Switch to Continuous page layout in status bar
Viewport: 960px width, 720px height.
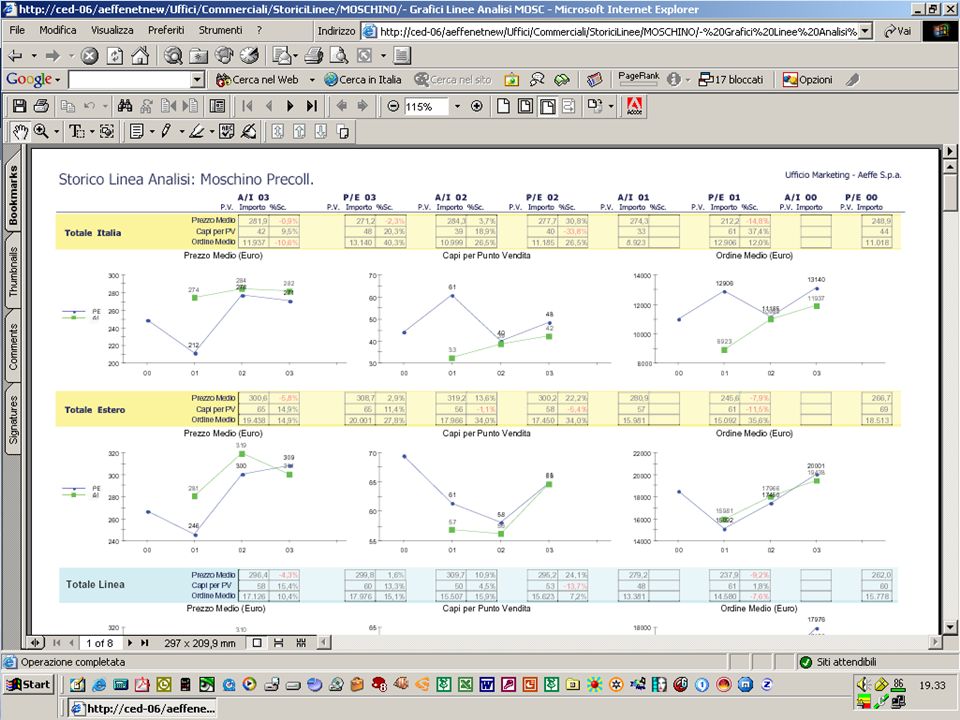pos(279,643)
